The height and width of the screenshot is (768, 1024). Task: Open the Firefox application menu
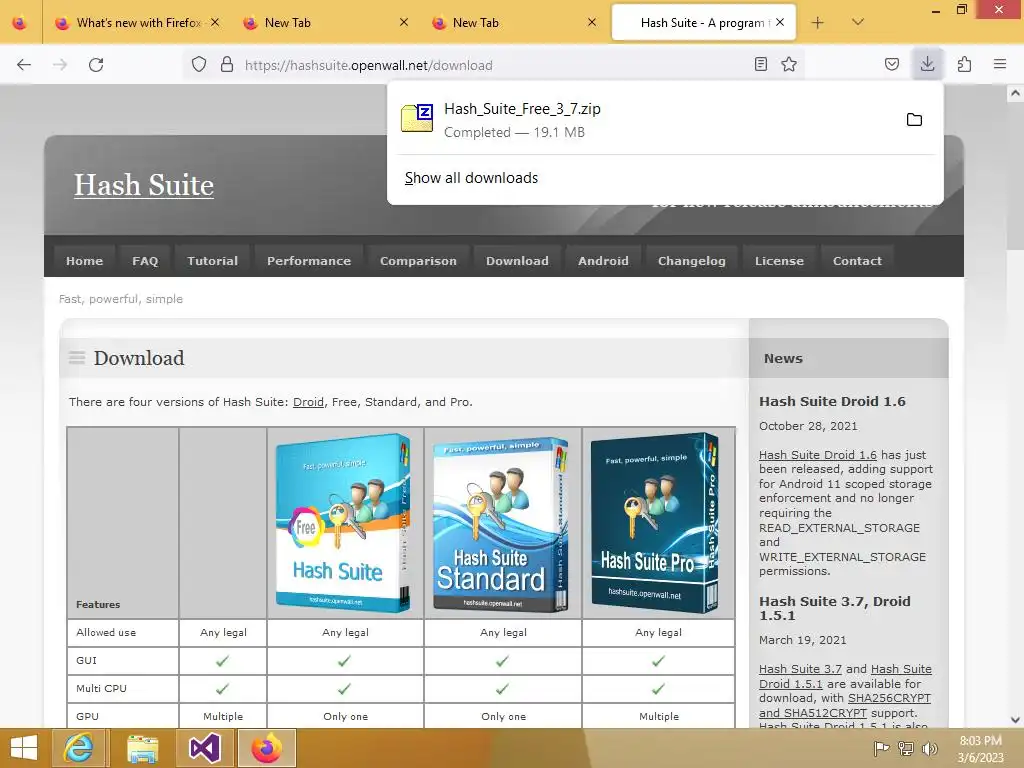(1000, 65)
